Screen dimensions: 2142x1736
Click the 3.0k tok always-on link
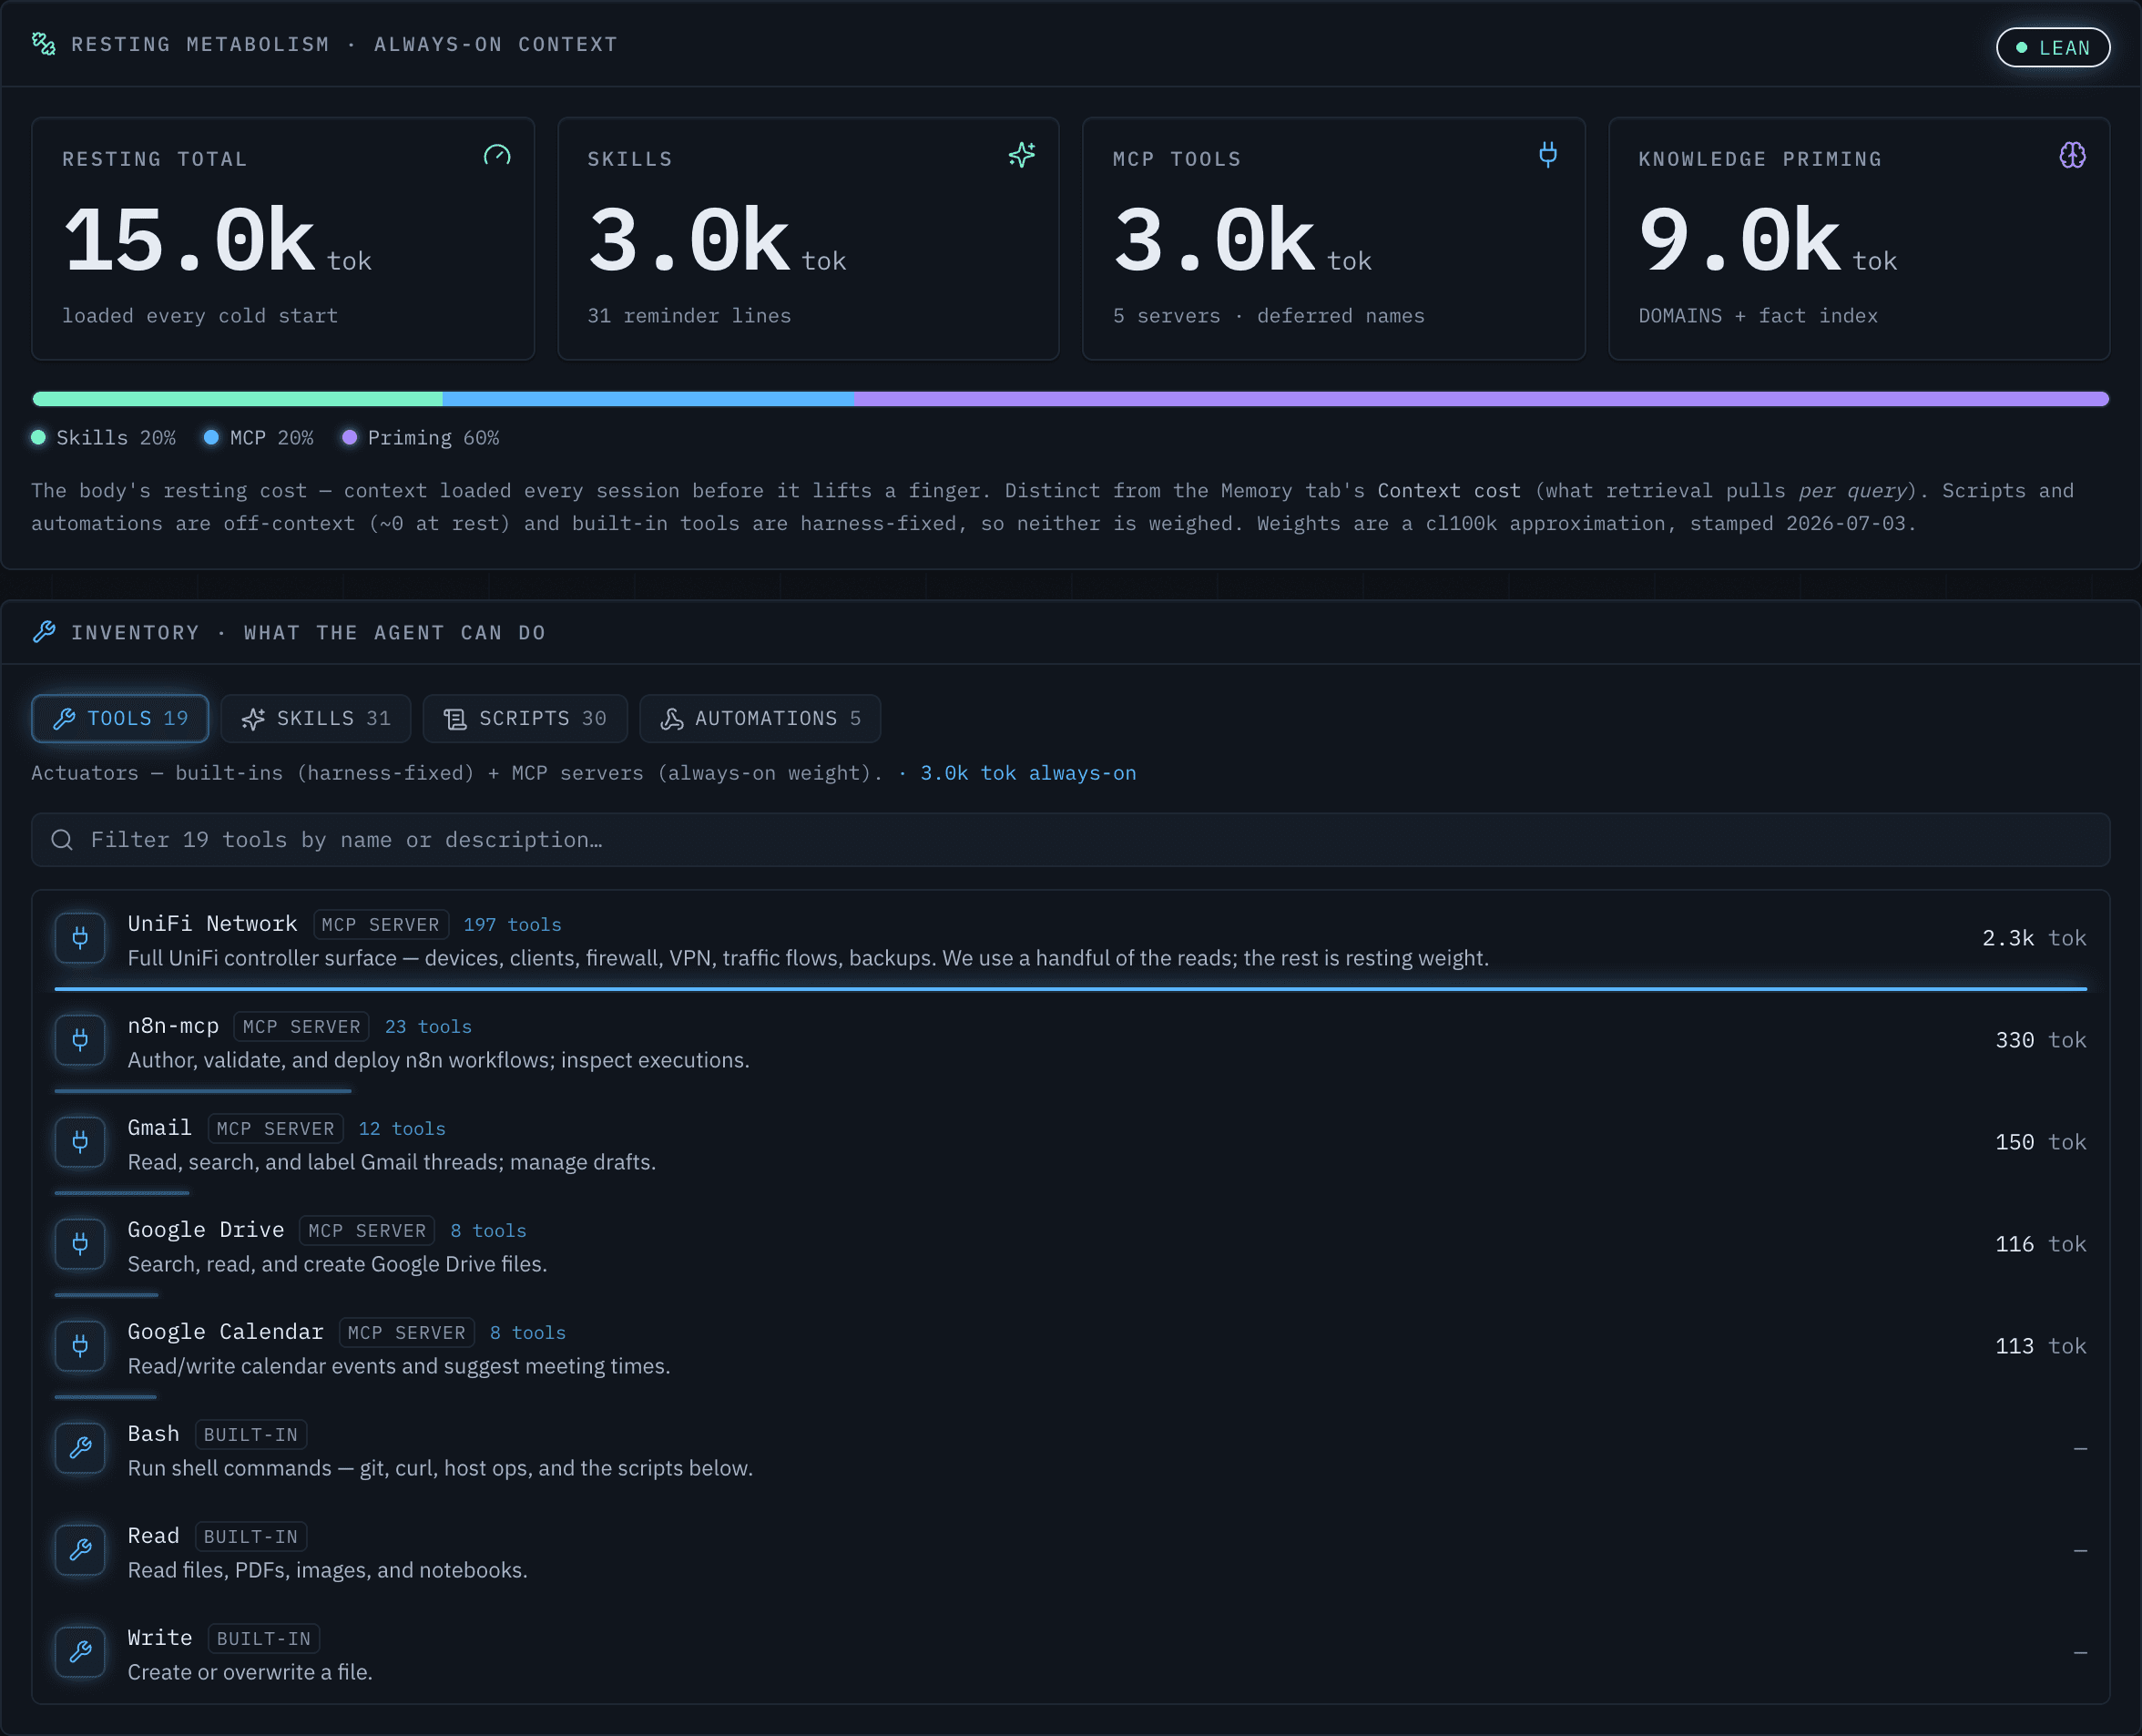click(x=1028, y=773)
